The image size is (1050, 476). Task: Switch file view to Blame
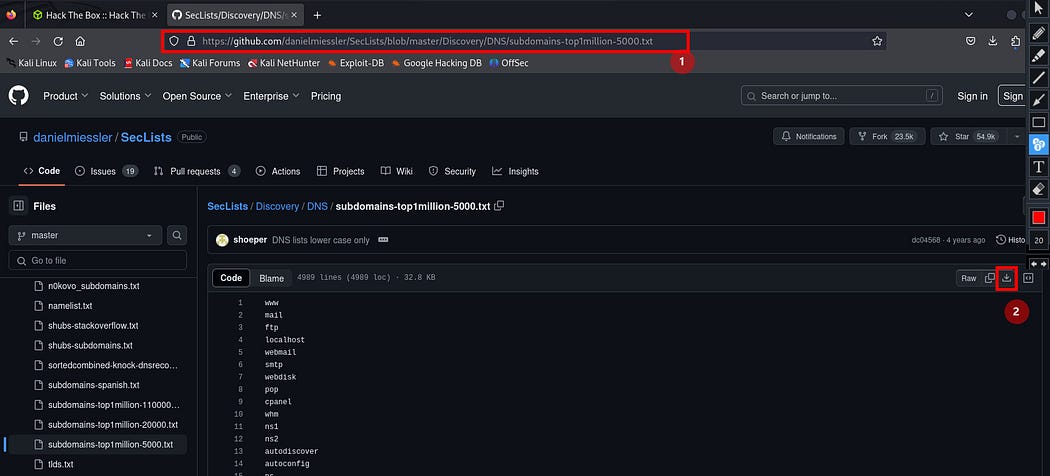pos(271,279)
